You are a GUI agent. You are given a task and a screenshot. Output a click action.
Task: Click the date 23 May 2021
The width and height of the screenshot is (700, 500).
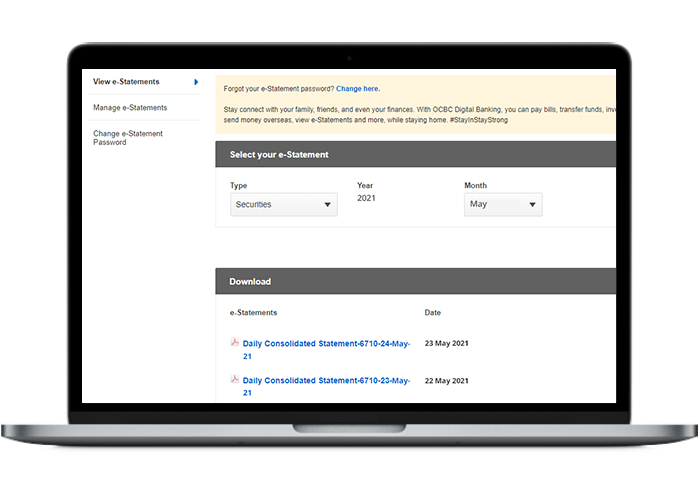[446, 343]
